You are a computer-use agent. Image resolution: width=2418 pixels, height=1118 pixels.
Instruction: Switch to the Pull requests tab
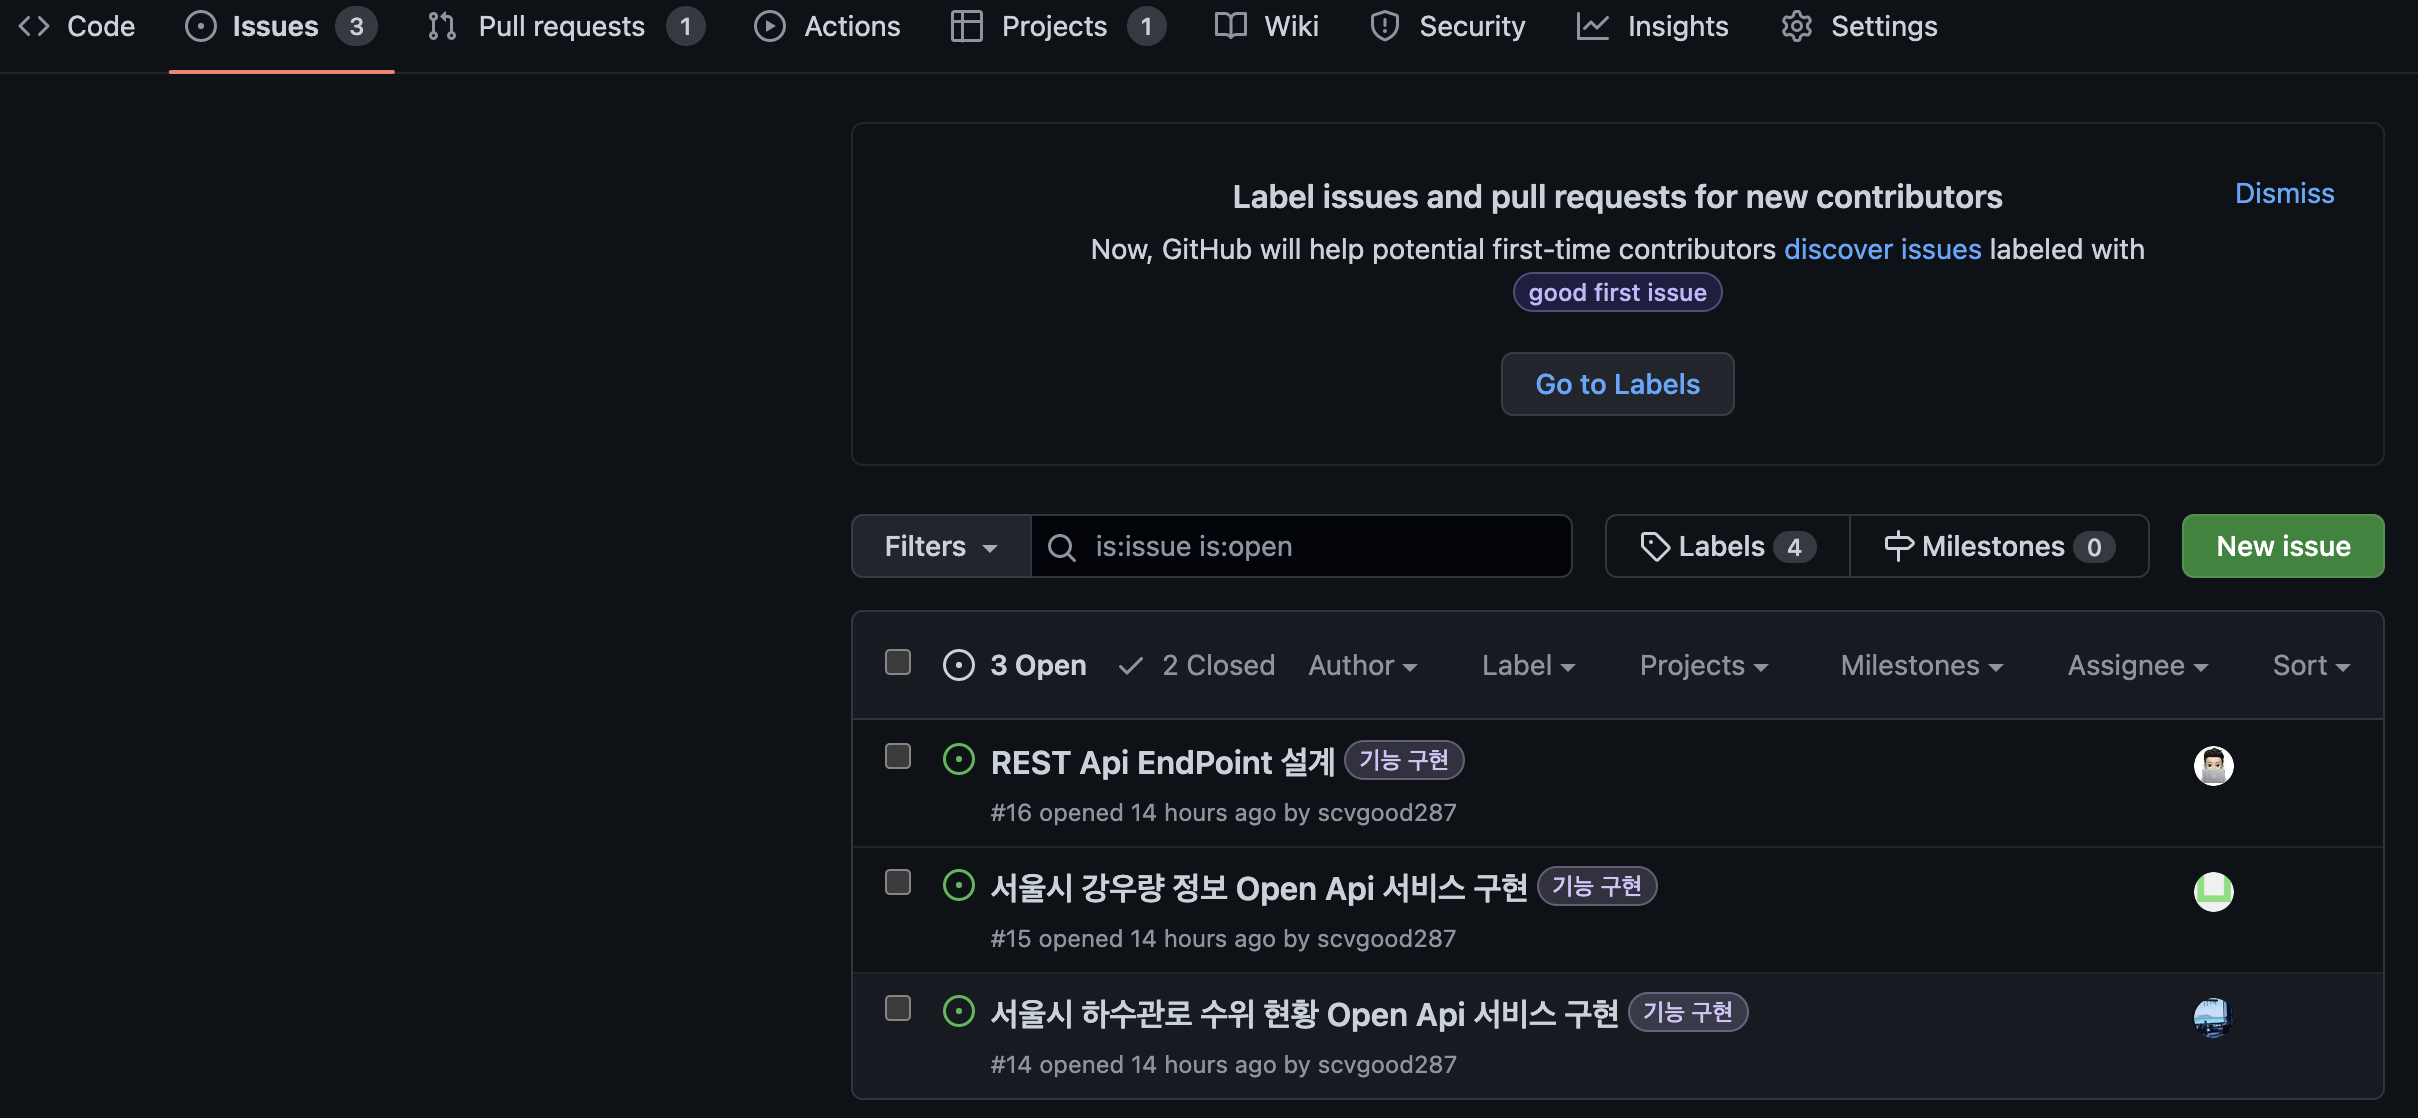pos(566,26)
